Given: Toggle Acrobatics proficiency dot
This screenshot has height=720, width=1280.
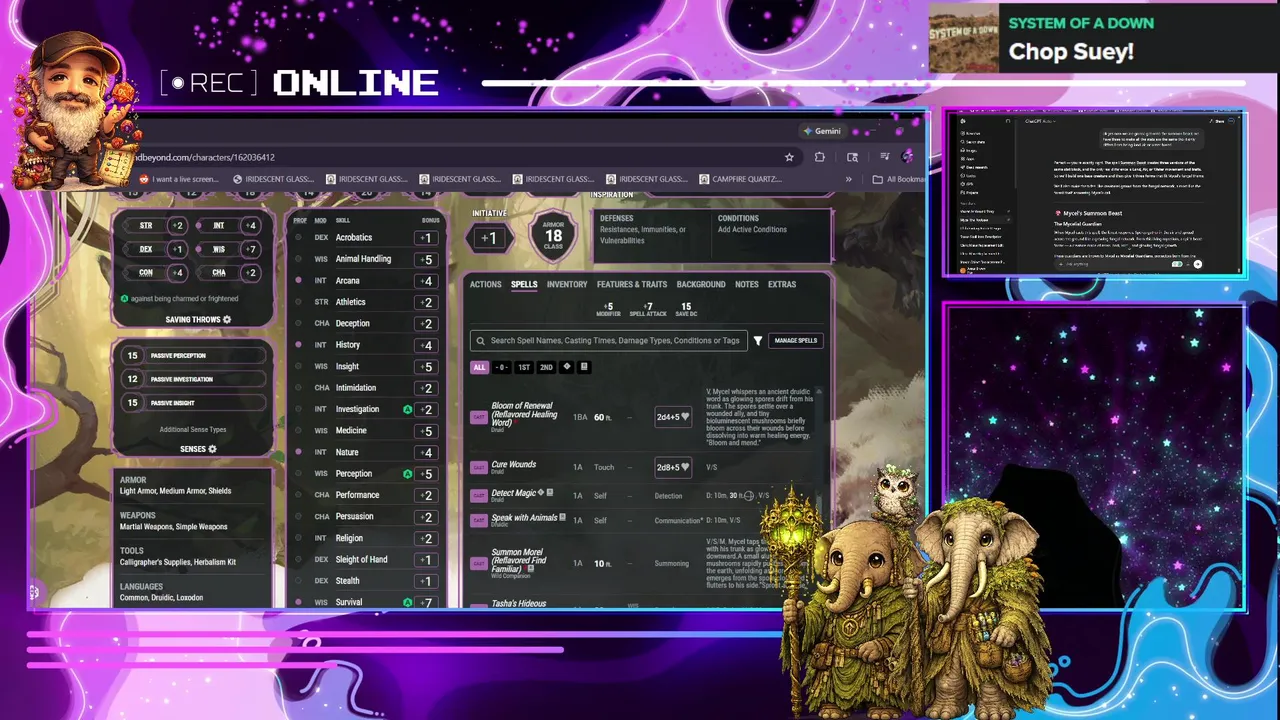Looking at the screenshot, I should point(298,238).
